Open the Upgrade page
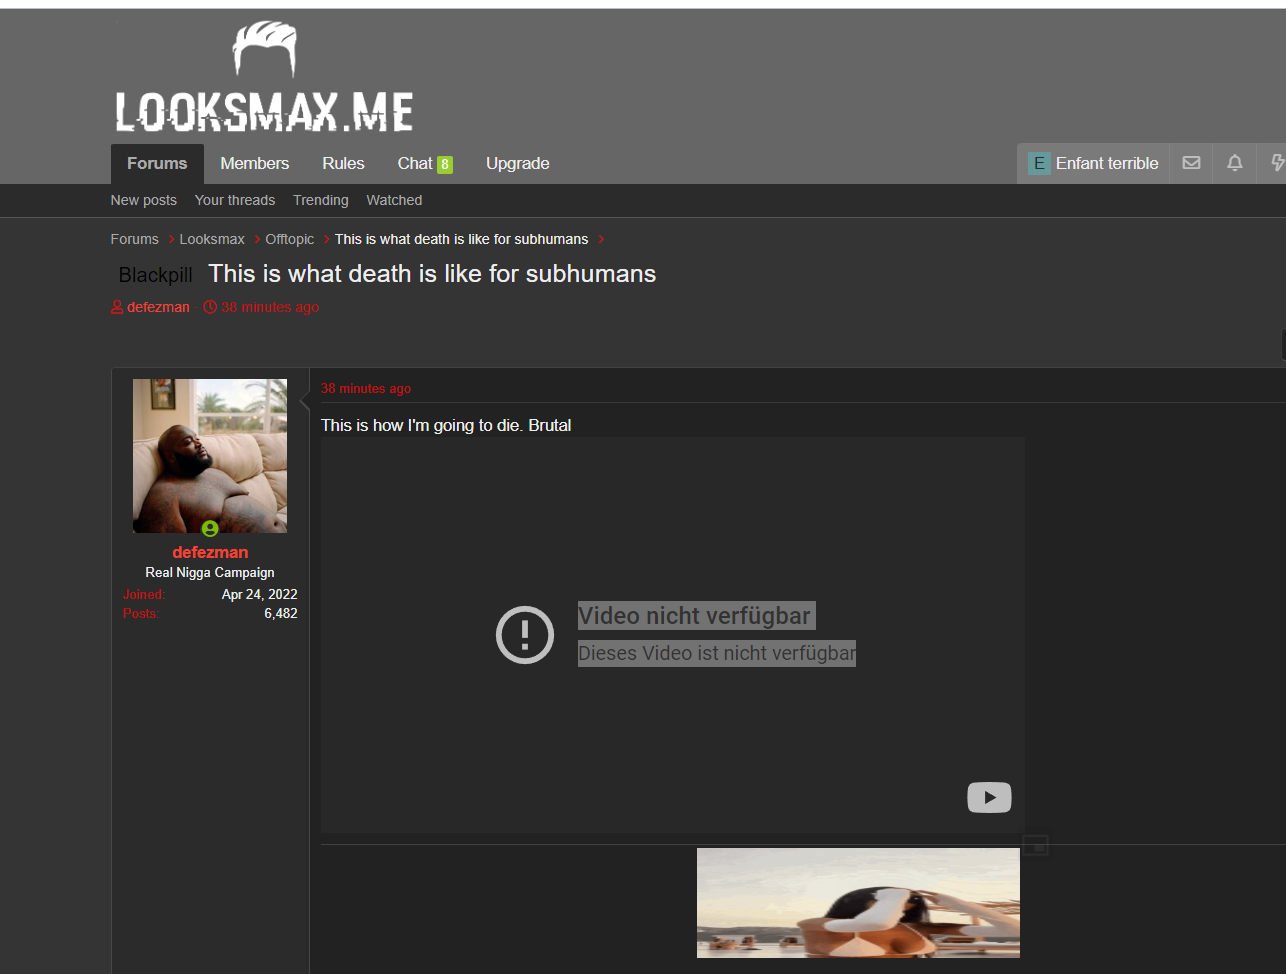The image size is (1286, 974). 517,164
